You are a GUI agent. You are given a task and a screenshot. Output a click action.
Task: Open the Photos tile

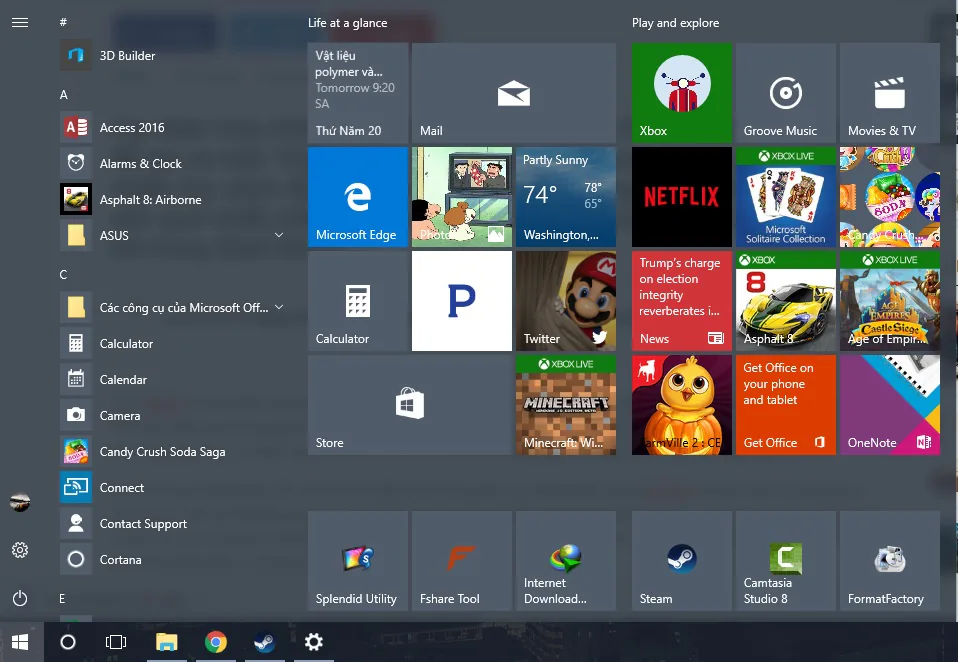click(x=462, y=197)
